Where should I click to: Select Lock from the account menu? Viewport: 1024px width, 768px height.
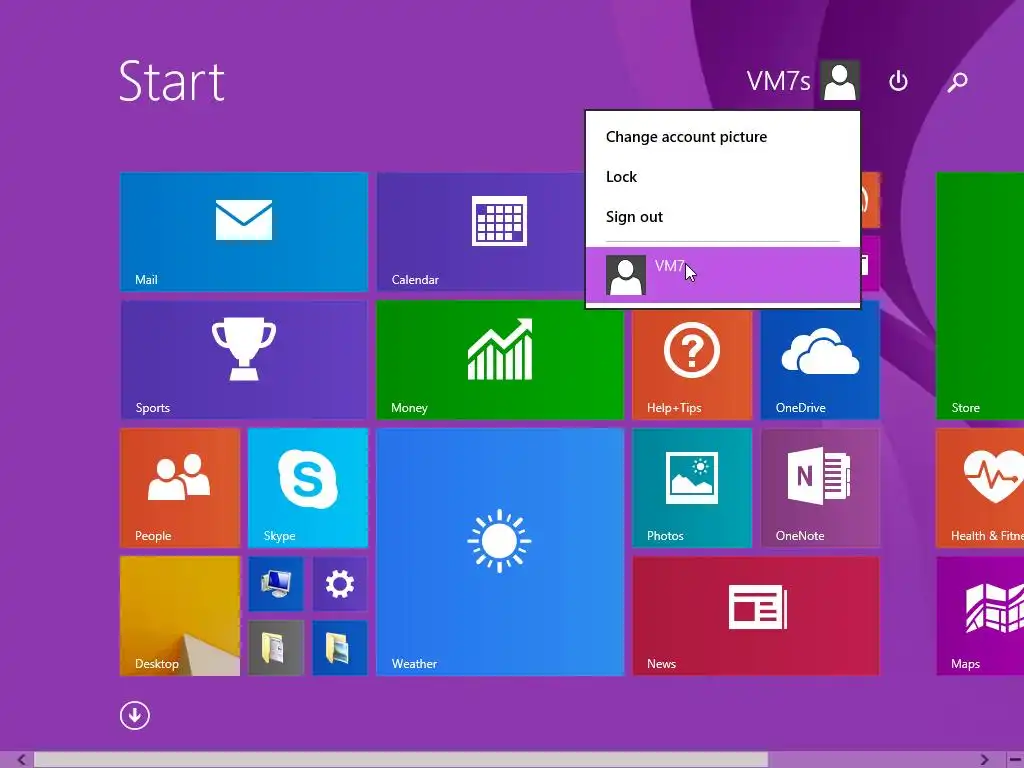pos(621,177)
